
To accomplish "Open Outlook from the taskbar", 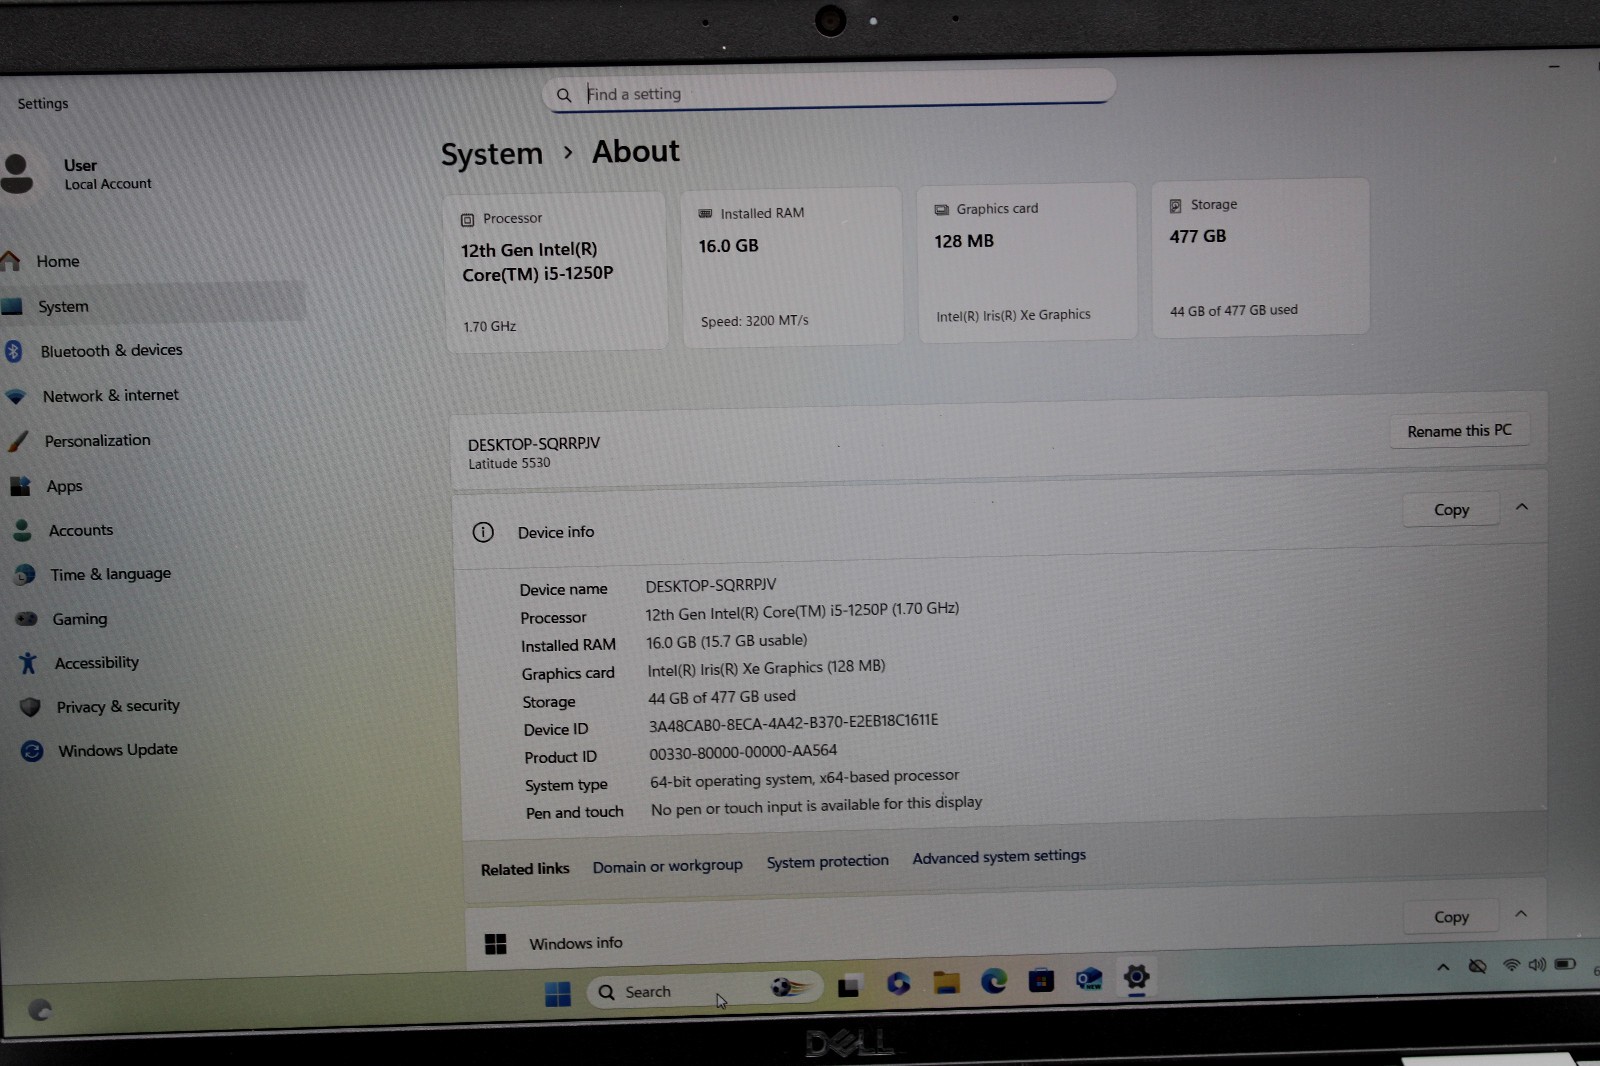I will [1088, 979].
